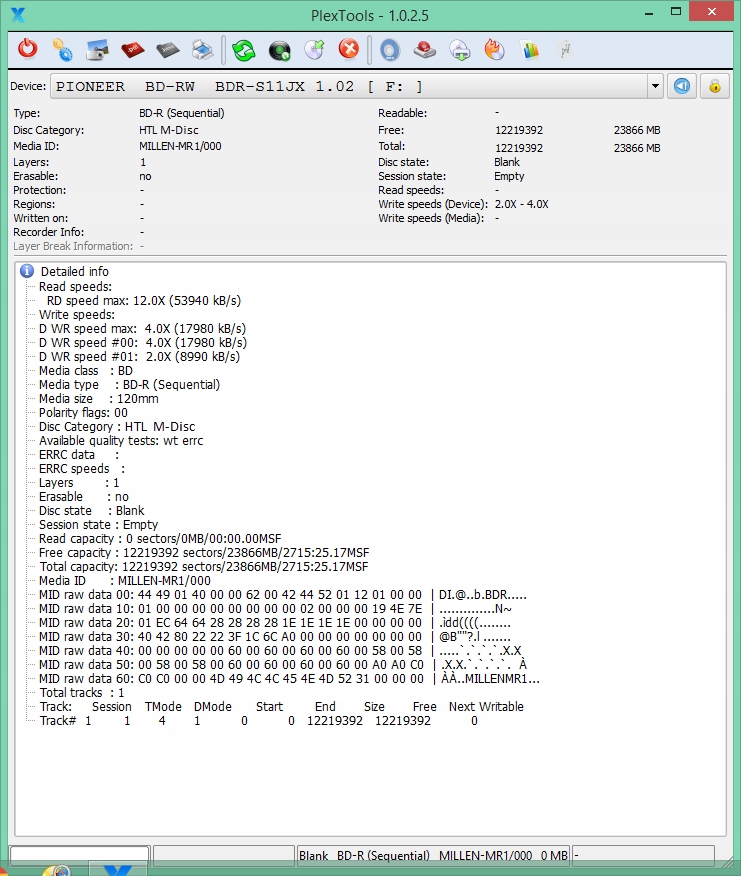
Task: Toggle the padlock drive lock button
Action: point(714,86)
